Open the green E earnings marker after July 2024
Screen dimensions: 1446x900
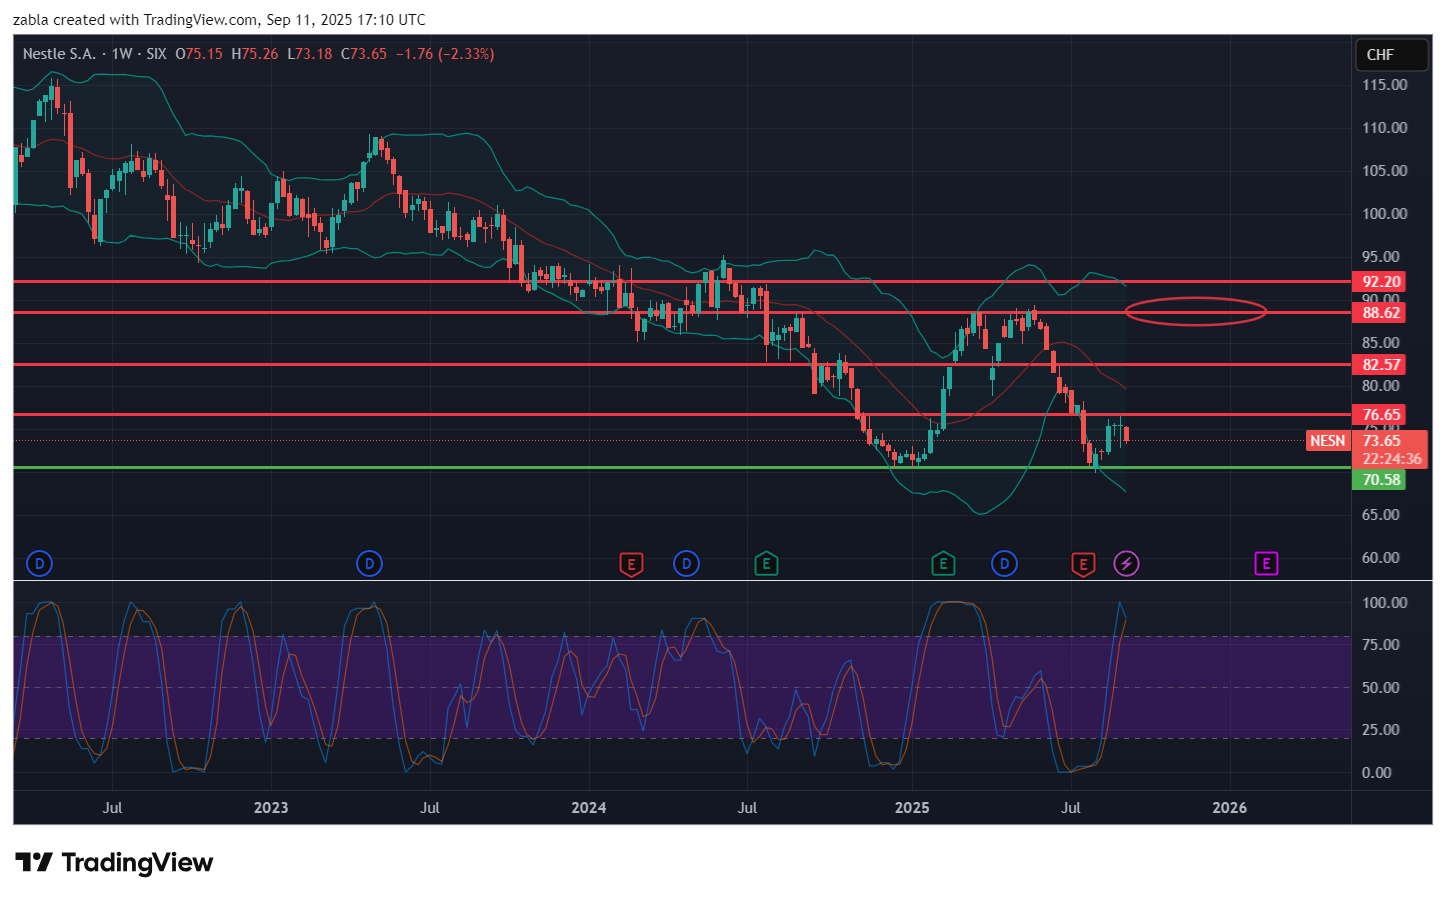point(766,564)
